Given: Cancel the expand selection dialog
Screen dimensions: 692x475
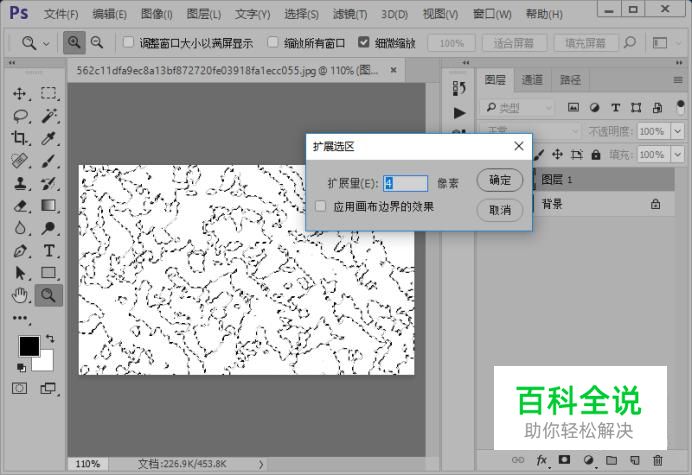Looking at the screenshot, I should point(500,210).
